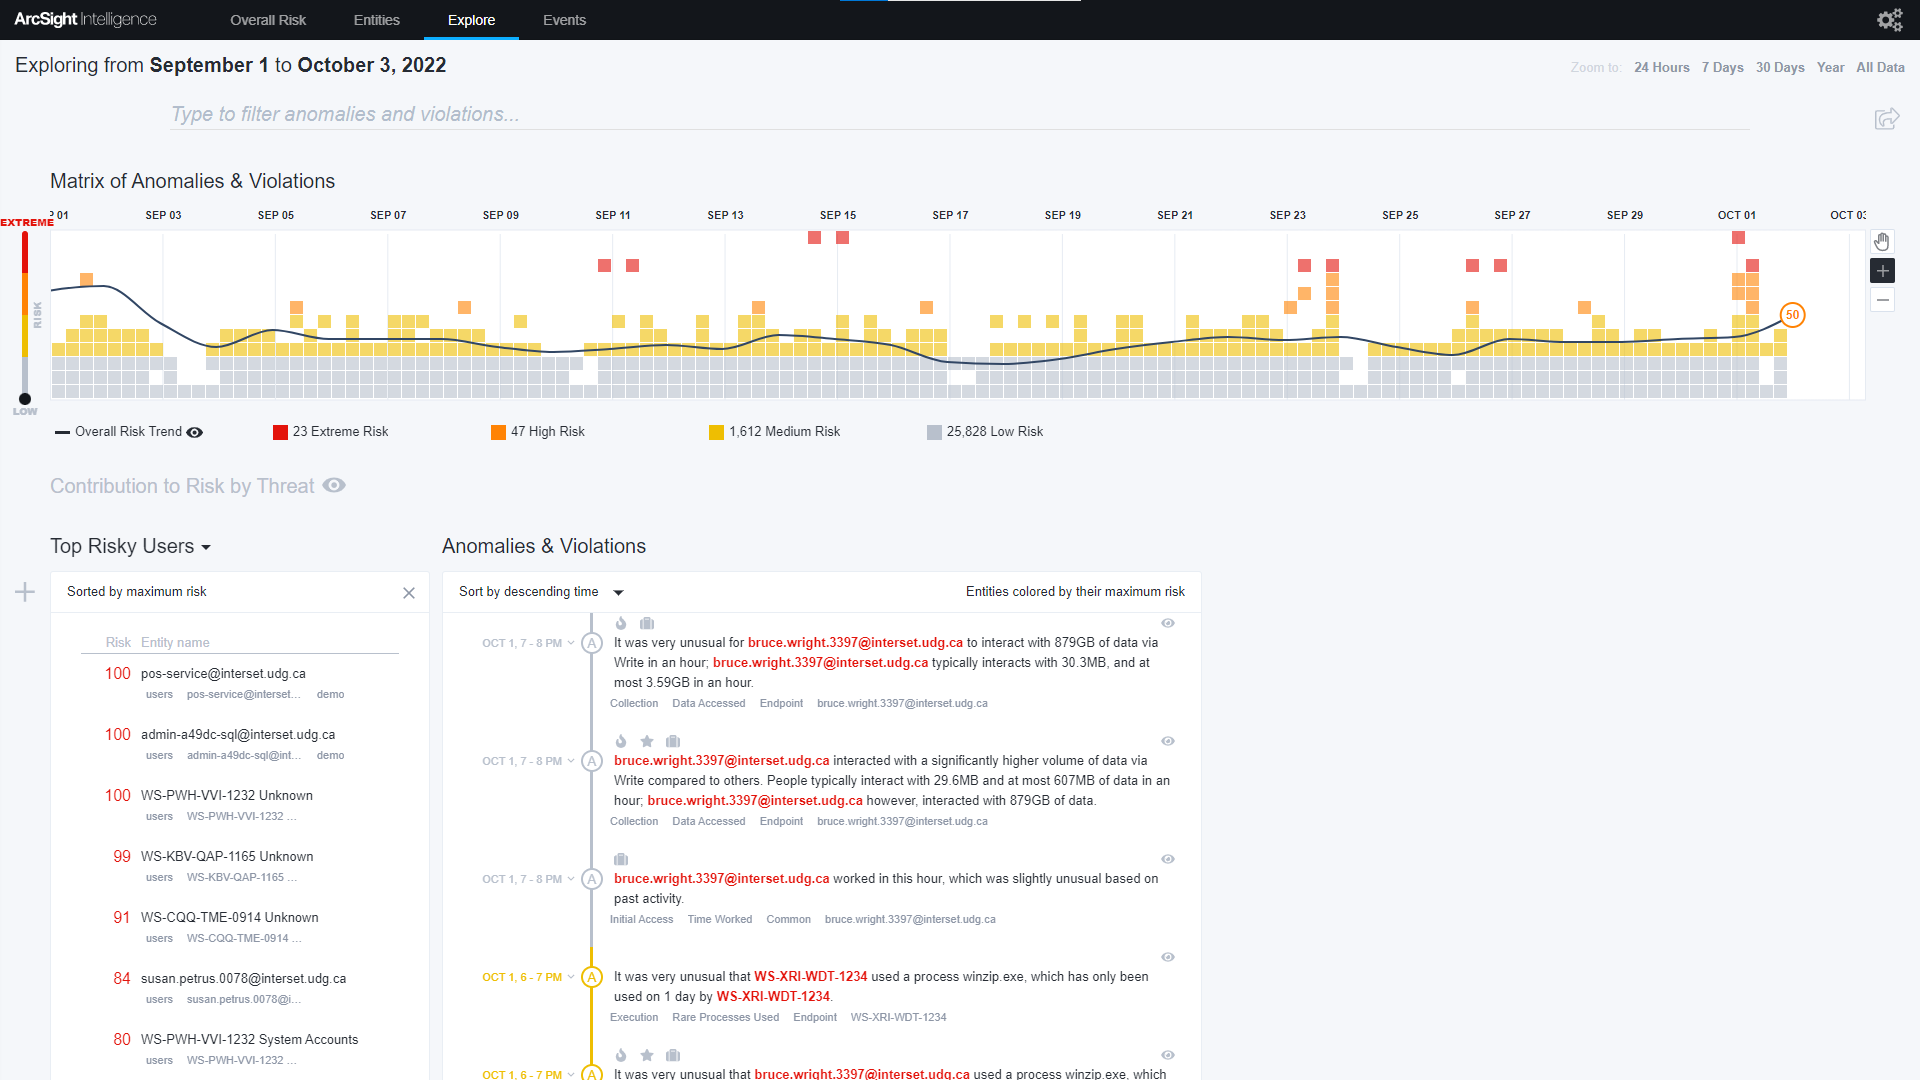
Task: Open pos-service@interset.udg.ca entity
Action: point(223,673)
